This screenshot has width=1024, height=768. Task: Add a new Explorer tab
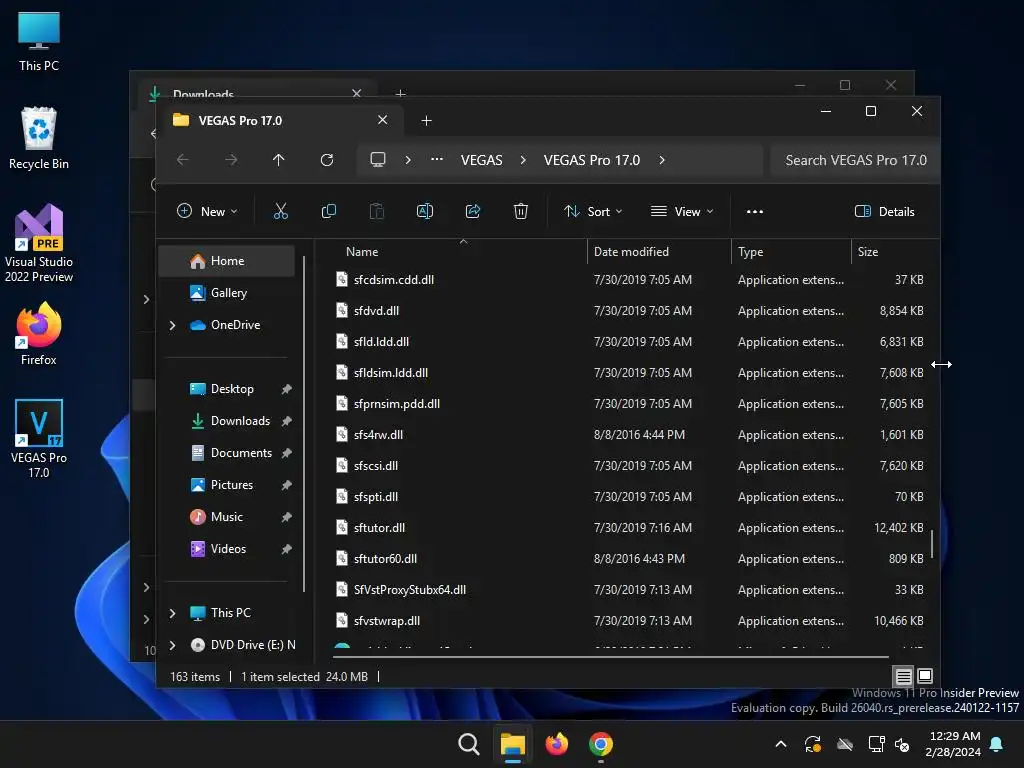click(x=426, y=121)
